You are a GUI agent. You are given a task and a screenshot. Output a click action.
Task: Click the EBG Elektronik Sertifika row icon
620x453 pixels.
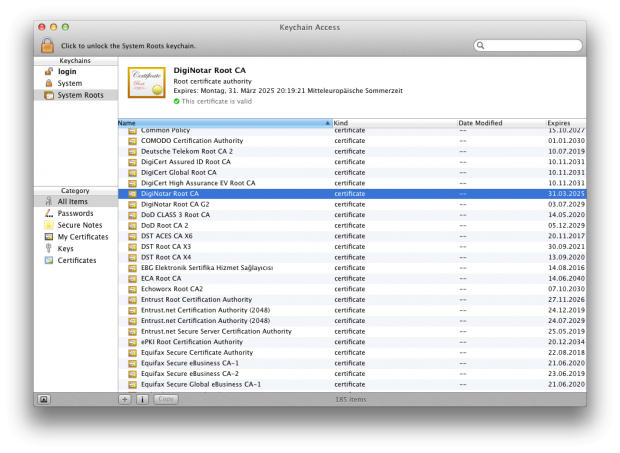132,268
